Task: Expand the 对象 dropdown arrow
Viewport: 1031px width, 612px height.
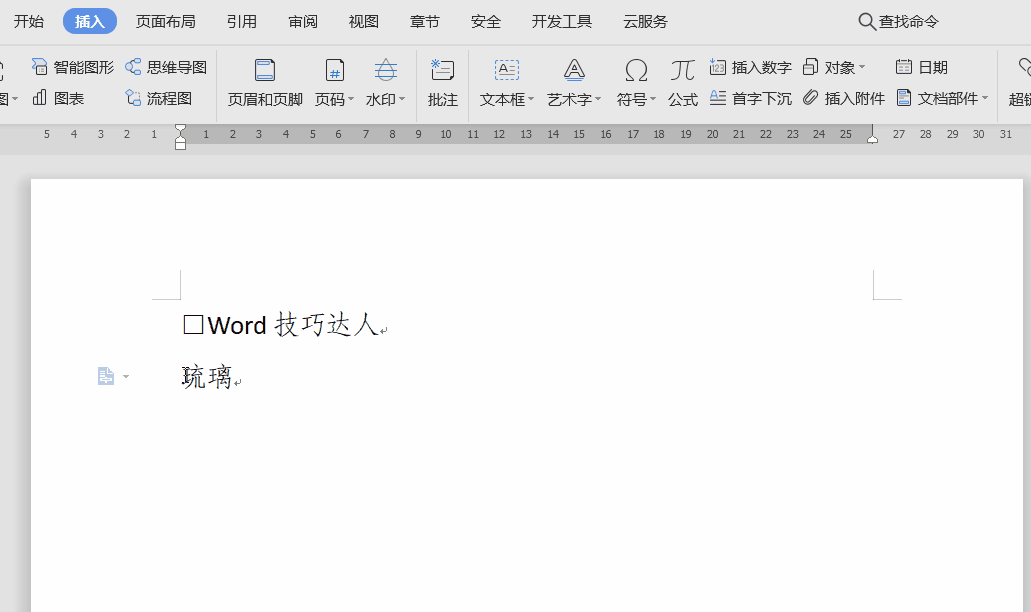Action: pos(862,67)
